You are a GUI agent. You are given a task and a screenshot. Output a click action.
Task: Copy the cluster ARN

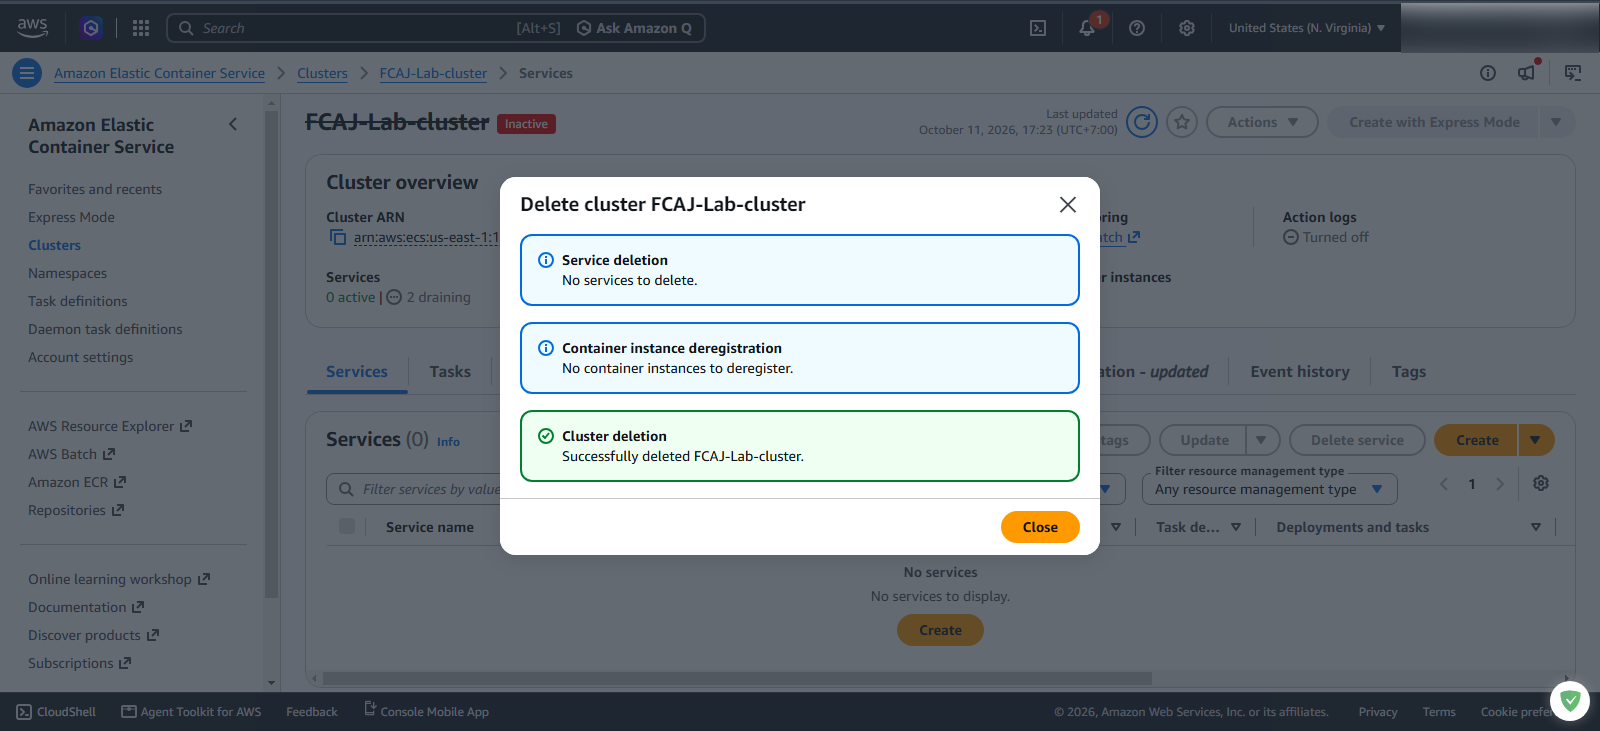(338, 237)
